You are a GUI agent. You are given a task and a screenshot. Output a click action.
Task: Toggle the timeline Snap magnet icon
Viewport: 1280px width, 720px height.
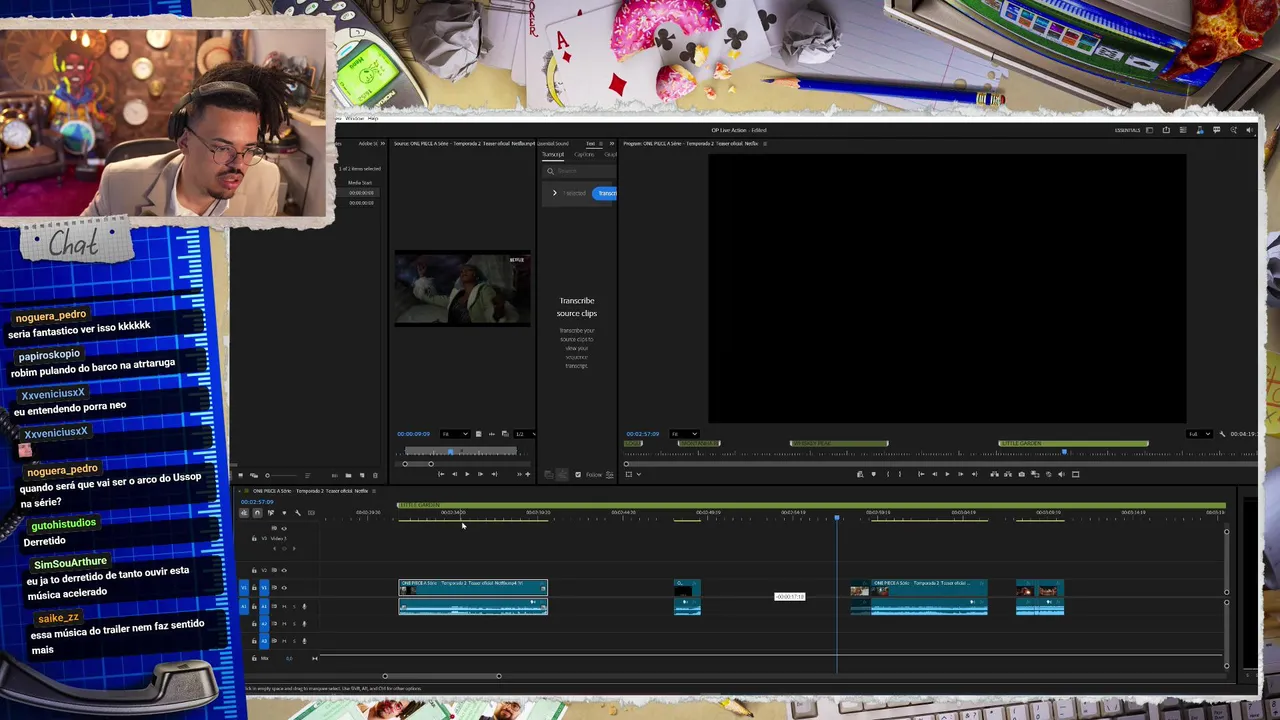(257, 513)
